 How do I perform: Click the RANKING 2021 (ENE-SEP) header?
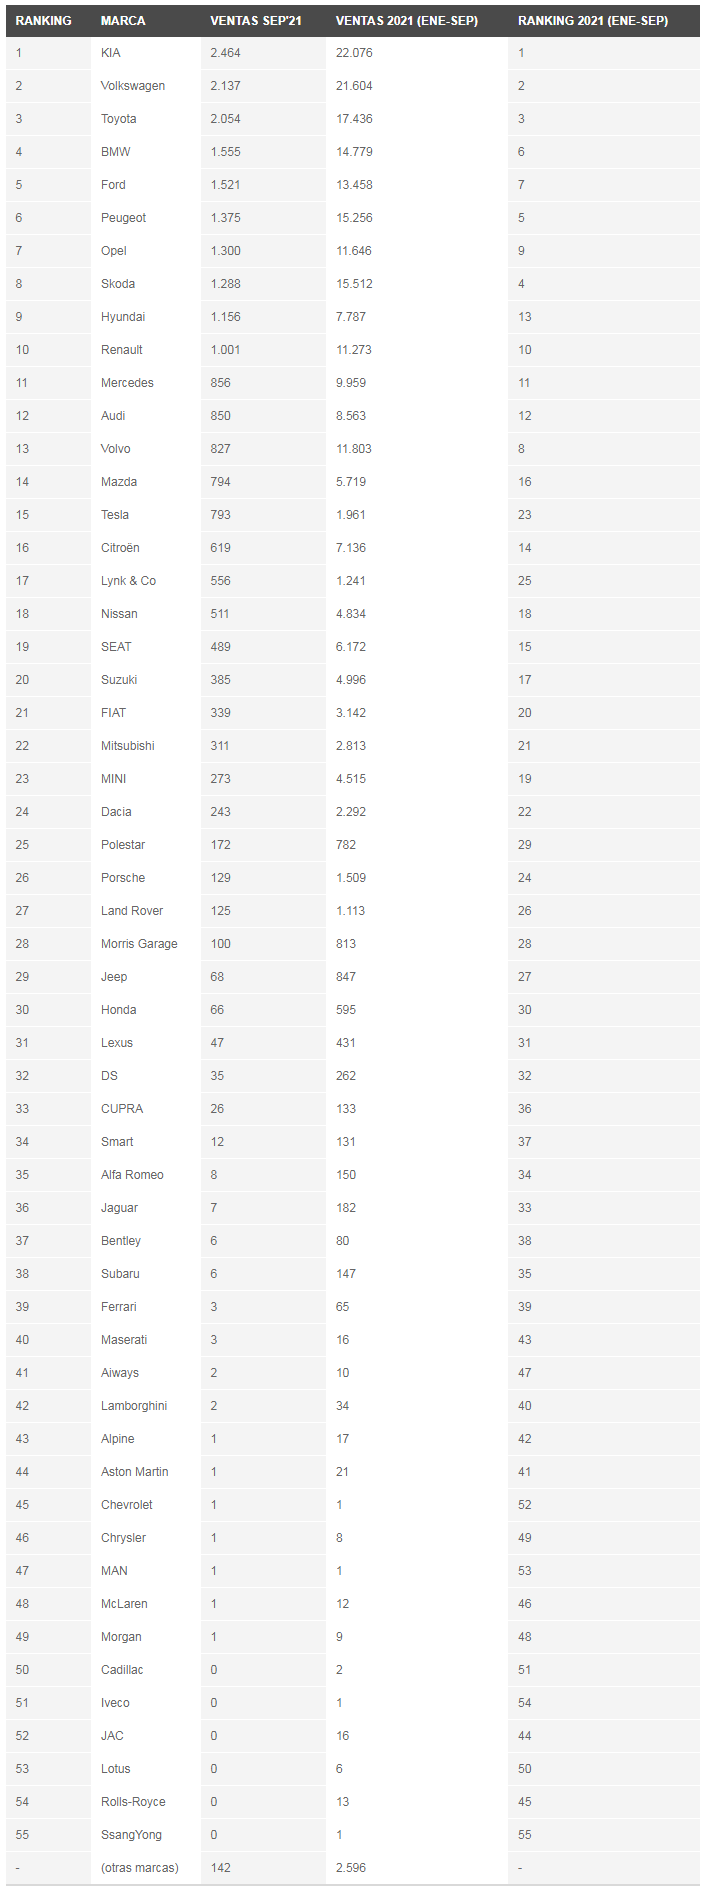coord(593,20)
